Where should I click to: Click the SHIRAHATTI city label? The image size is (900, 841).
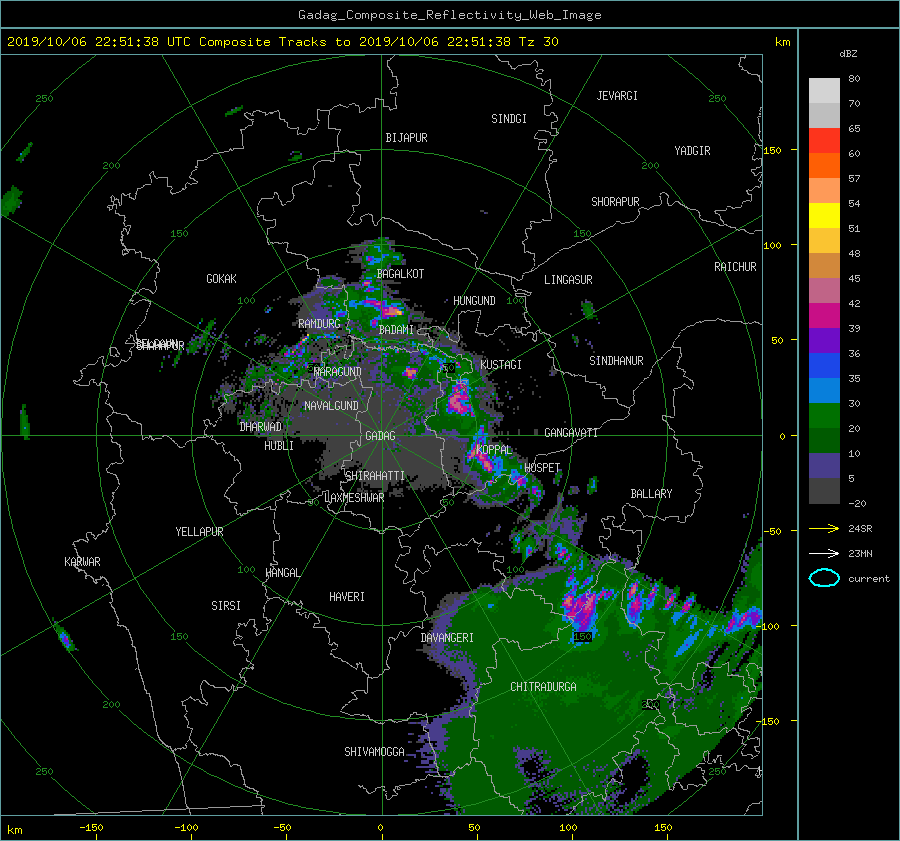tap(375, 476)
